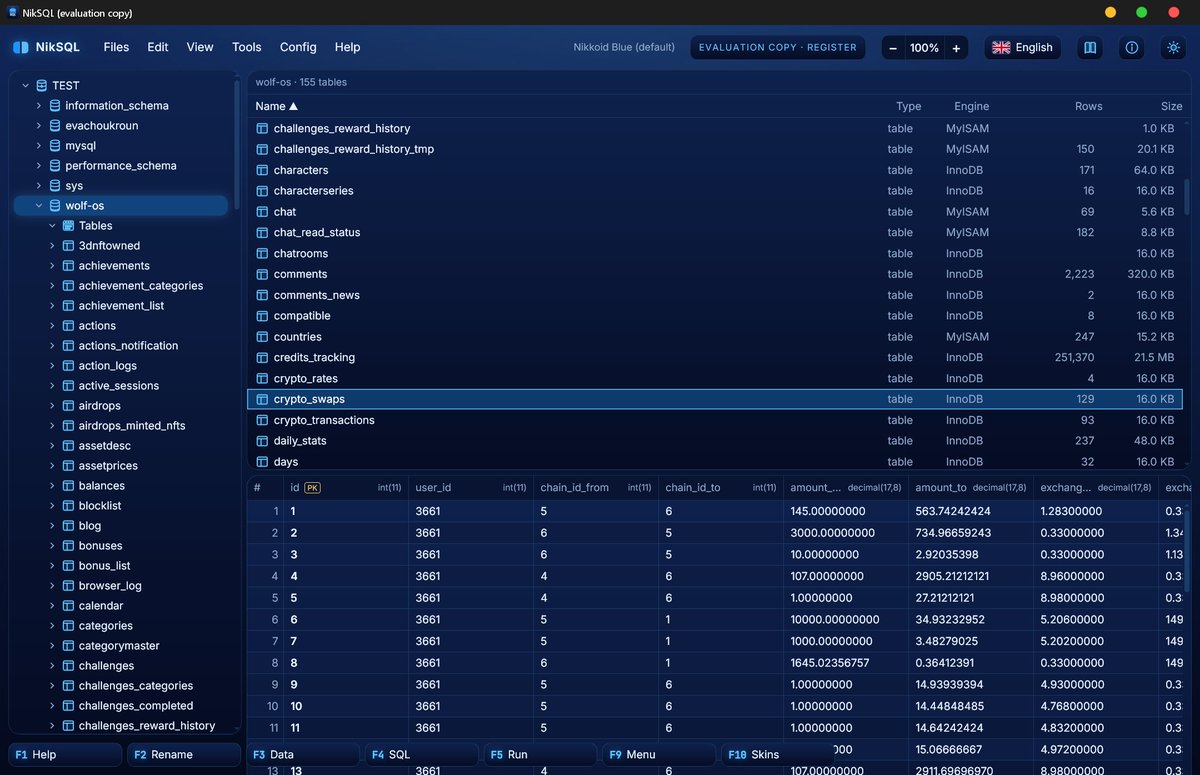Select challenges_completed in the tree
The width and height of the screenshot is (1200, 775).
coord(135,706)
